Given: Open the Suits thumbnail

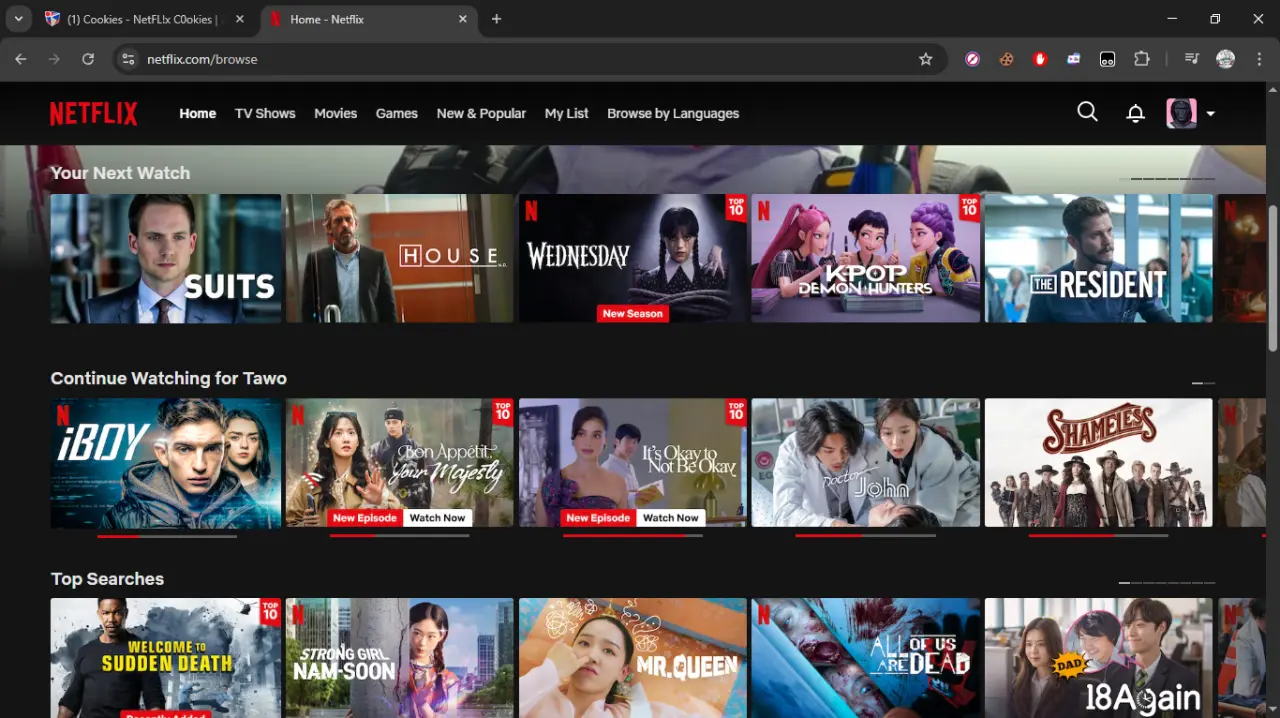Looking at the screenshot, I should coord(166,258).
